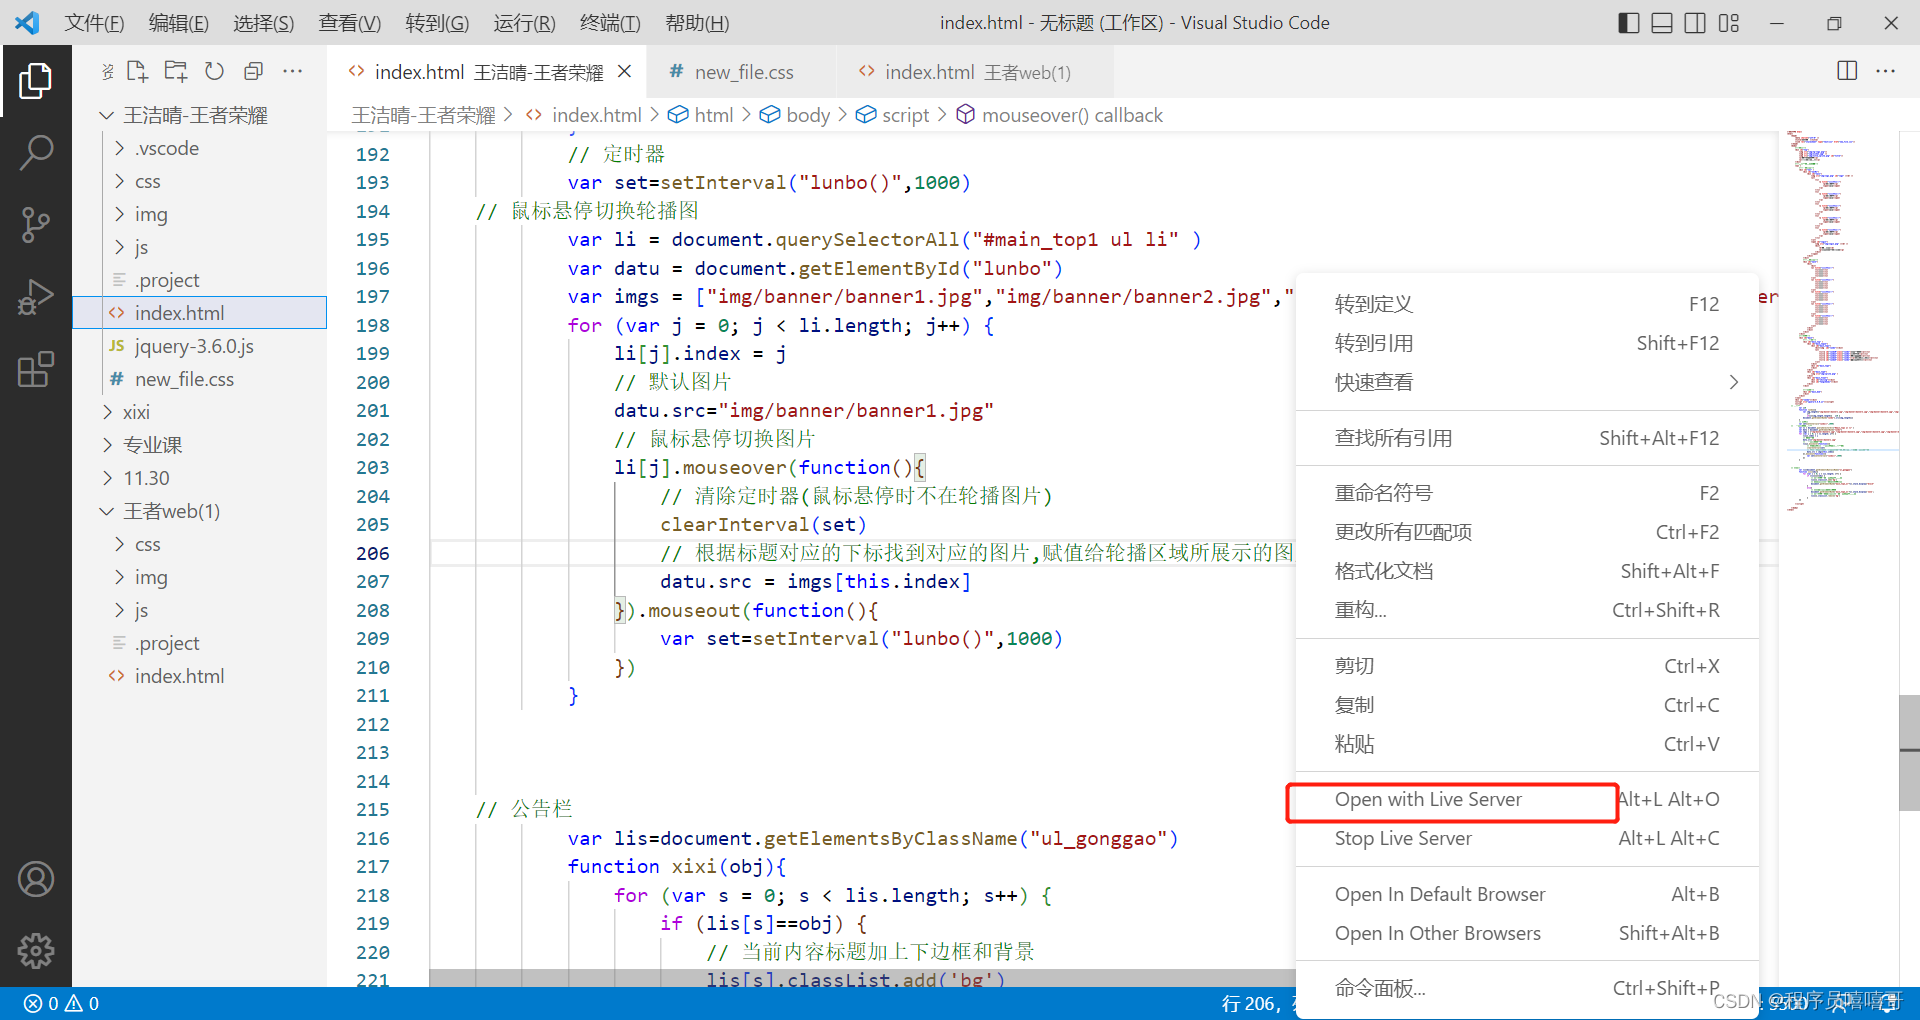
Task: Select jquery-3.6.0.js in explorer
Action: [200, 346]
